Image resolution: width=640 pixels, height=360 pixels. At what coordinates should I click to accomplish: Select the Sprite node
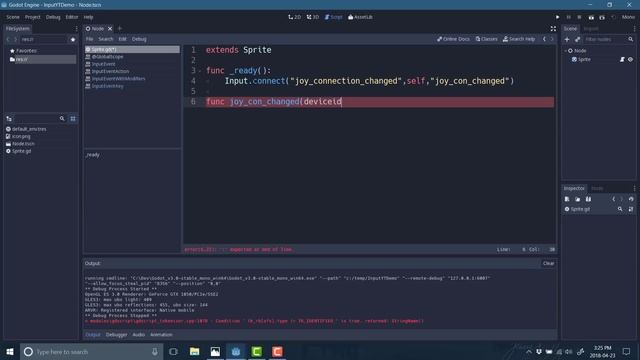point(584,59)
